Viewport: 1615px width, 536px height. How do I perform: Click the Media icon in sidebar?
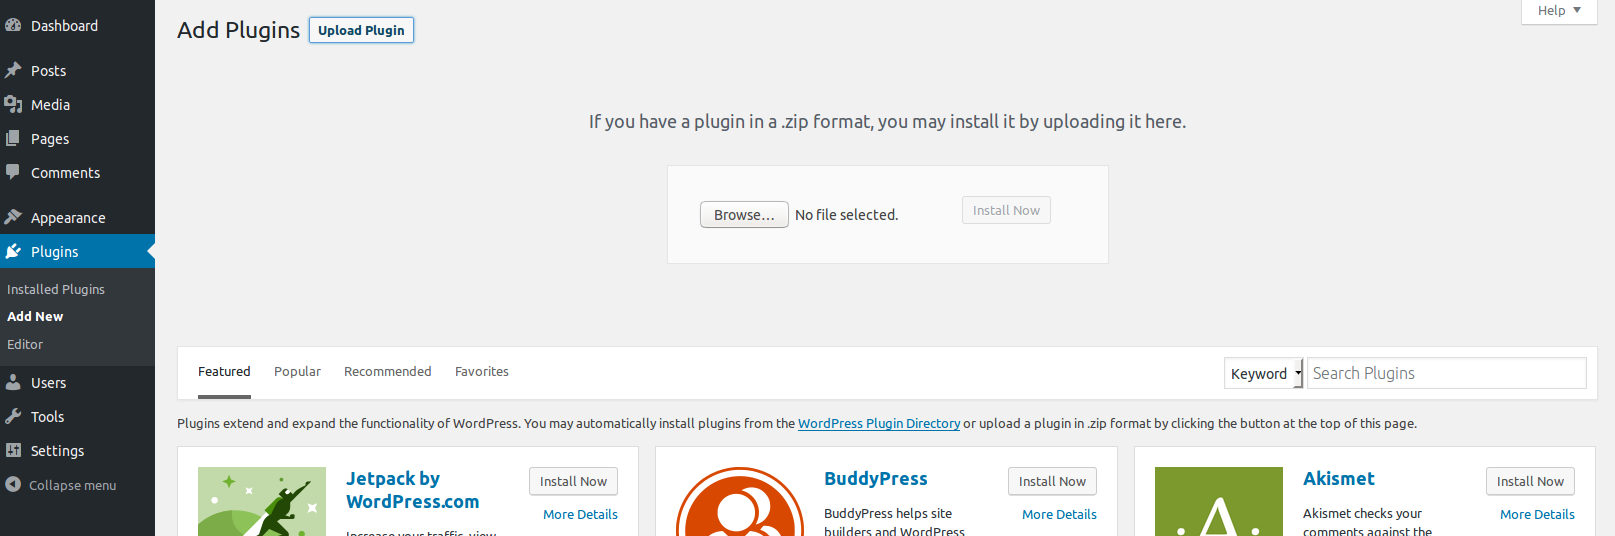pos(13,104)
